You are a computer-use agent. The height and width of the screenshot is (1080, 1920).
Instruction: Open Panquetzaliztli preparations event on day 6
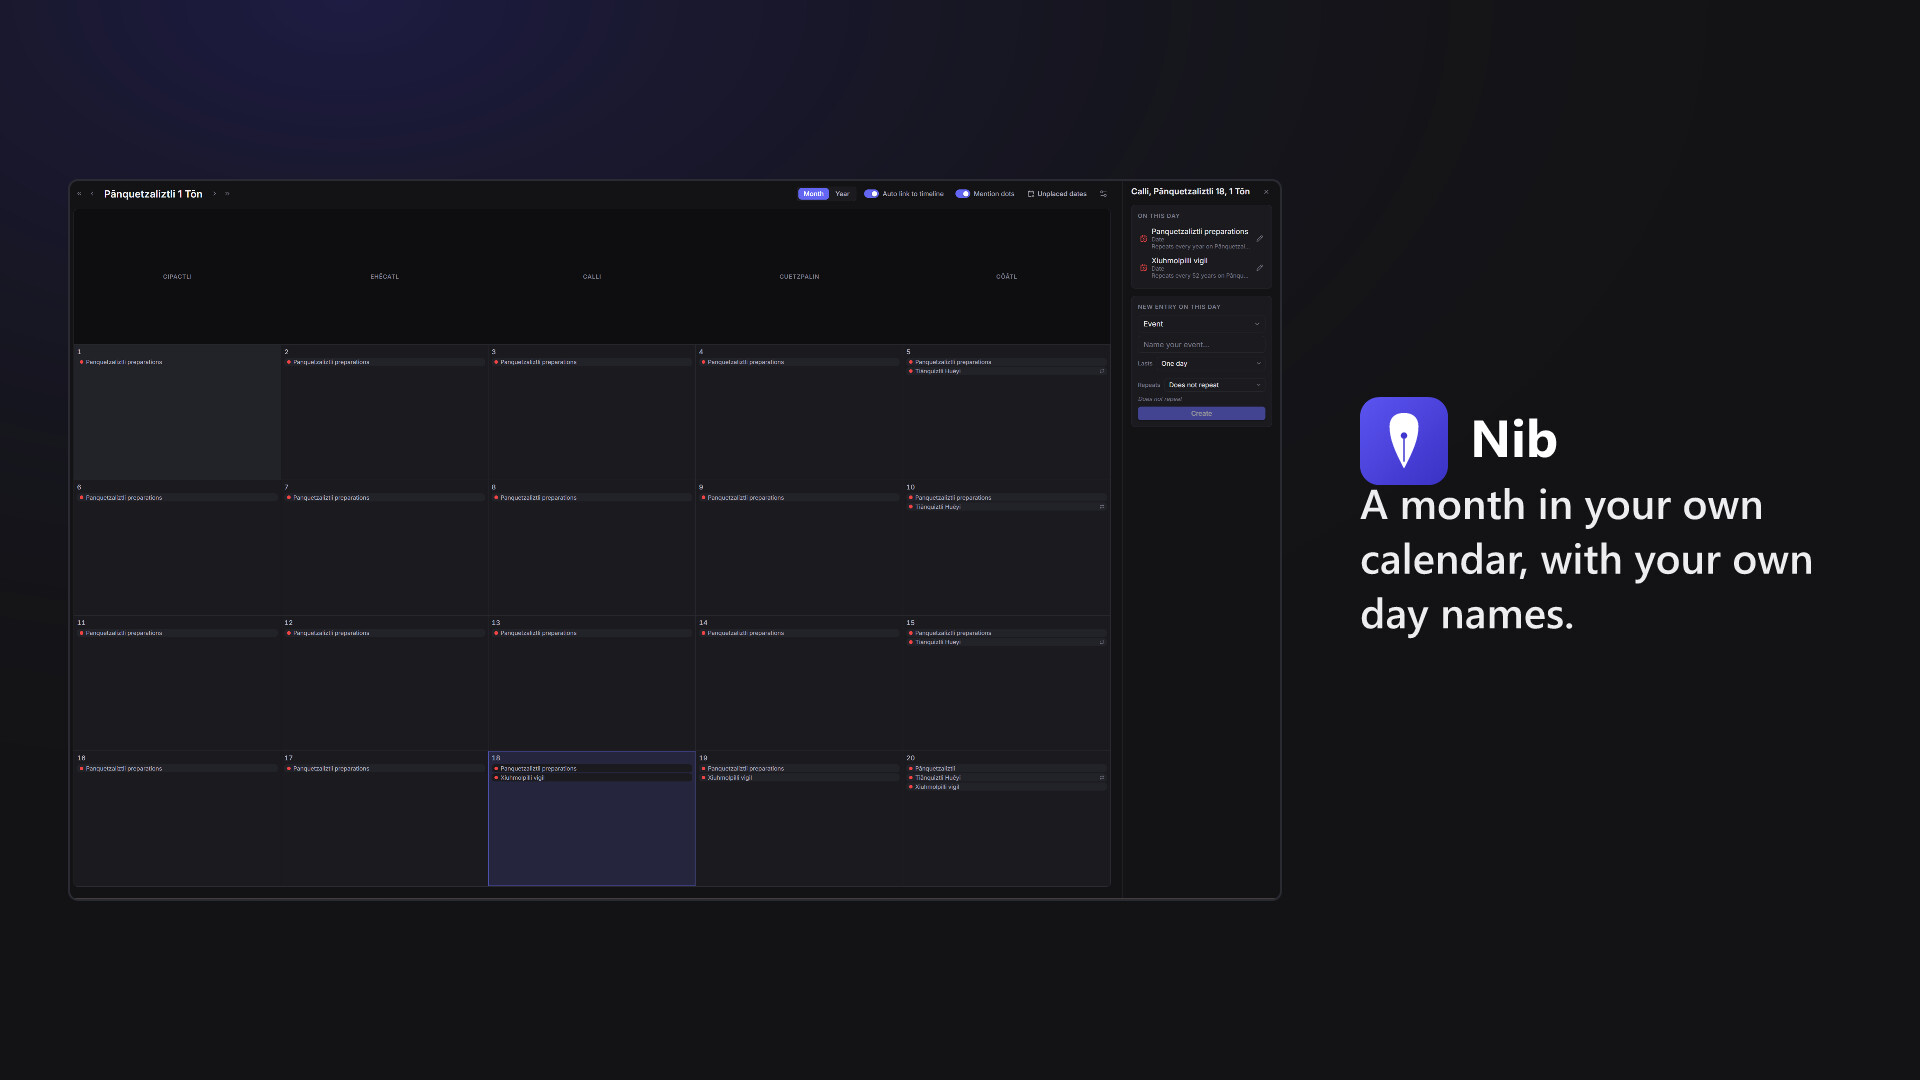[177, 497]
